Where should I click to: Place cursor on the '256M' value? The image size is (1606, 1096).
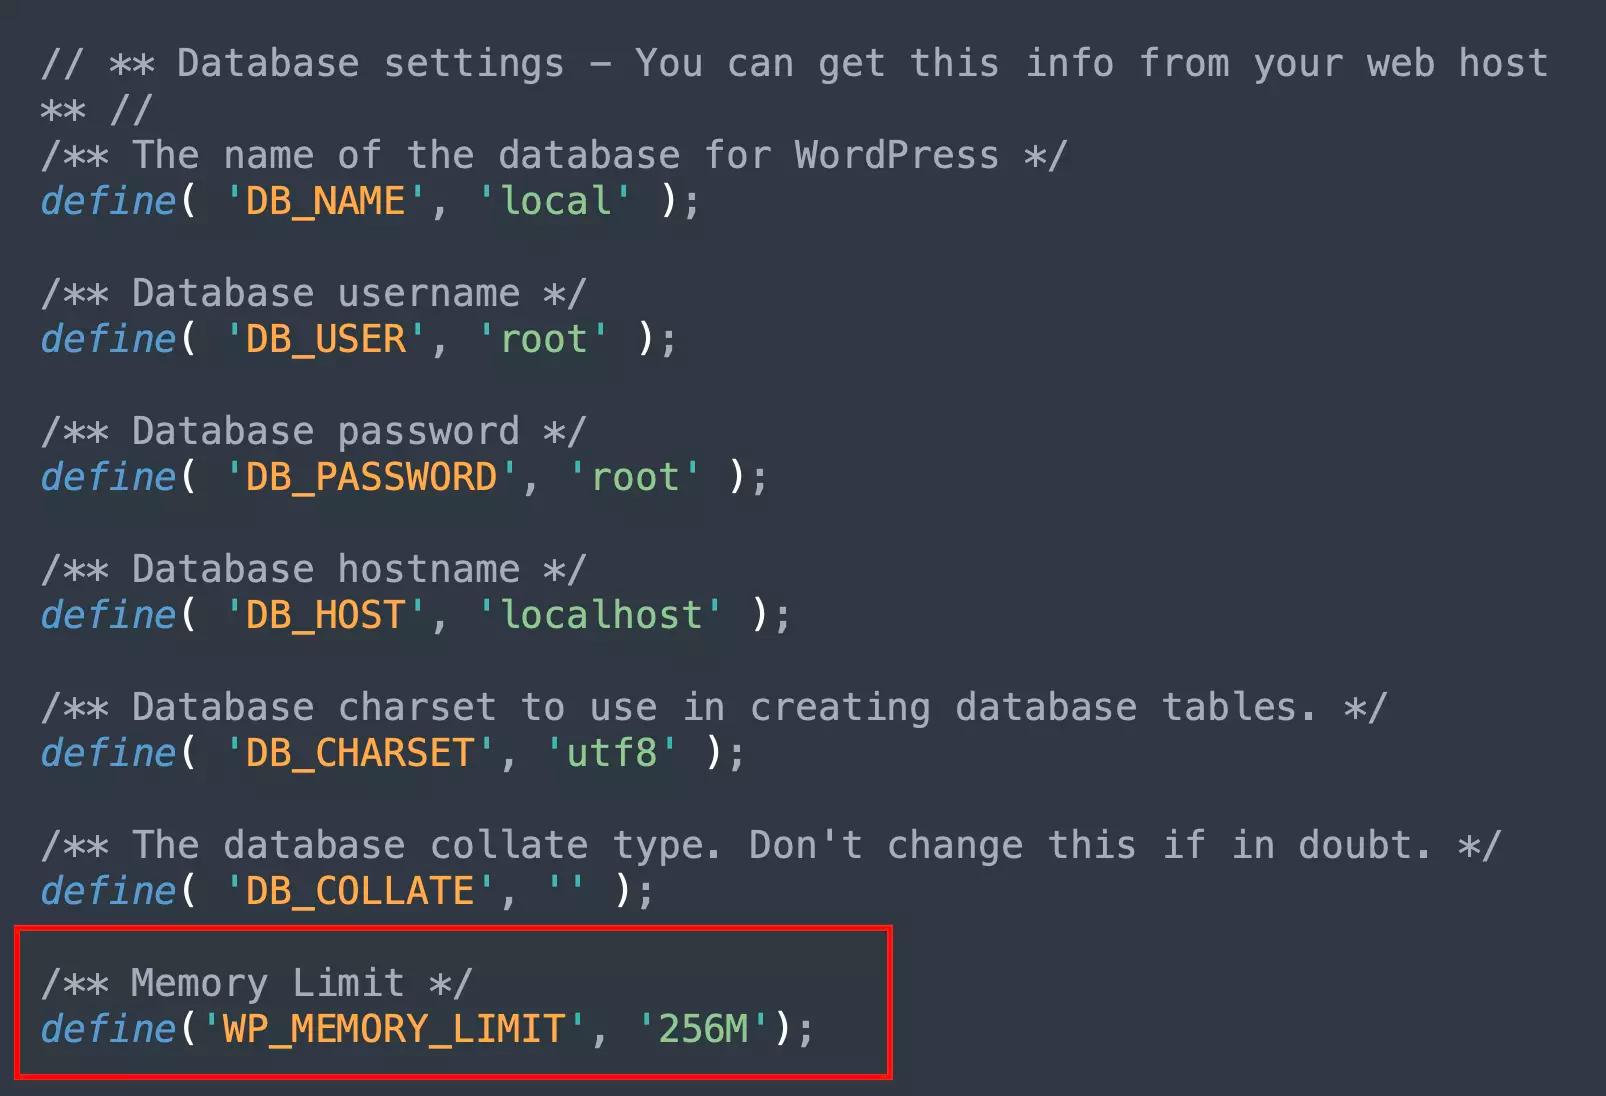pos(703,1029)
